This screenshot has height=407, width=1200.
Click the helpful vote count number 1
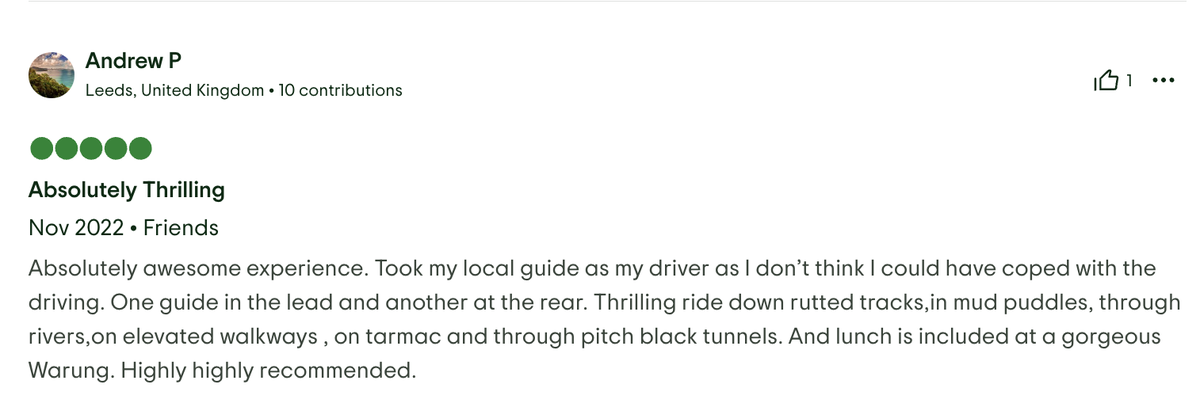coord(1128,81)
